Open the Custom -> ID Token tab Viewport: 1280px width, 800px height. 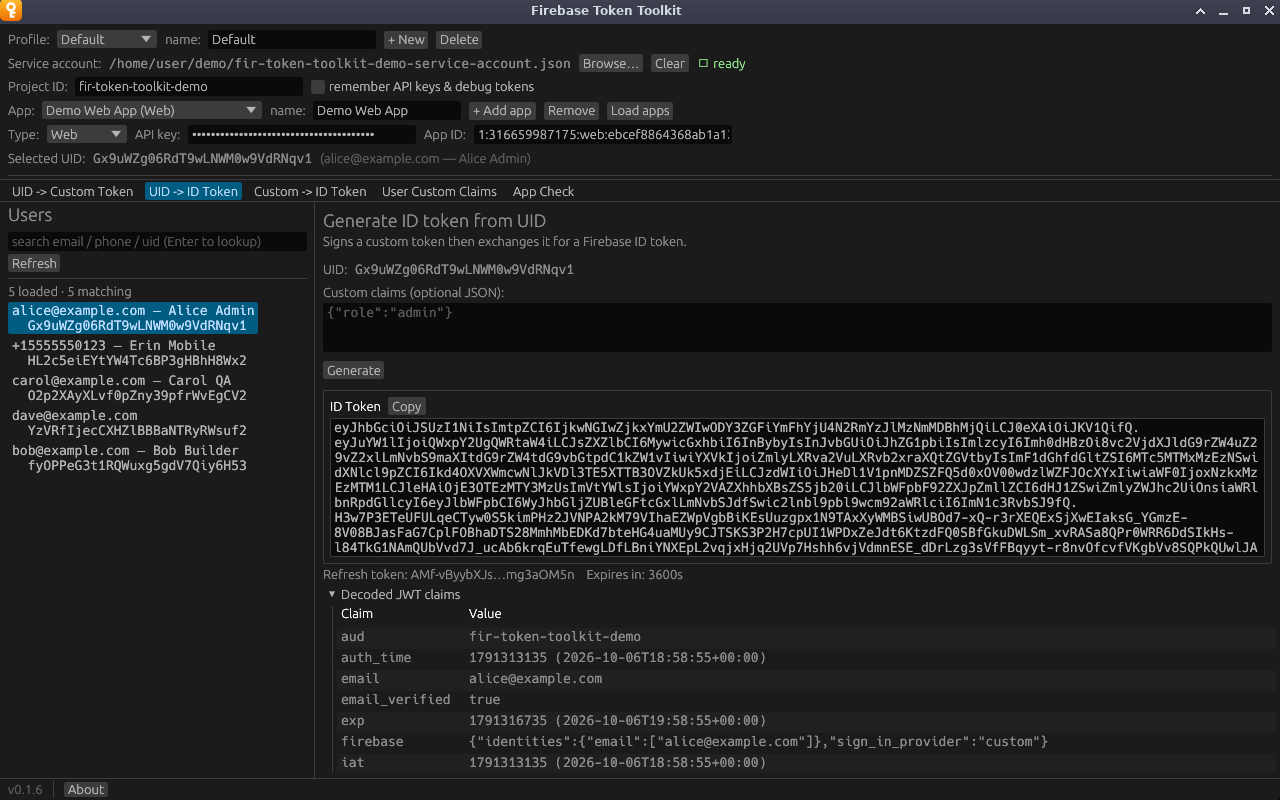click(310, 192)
